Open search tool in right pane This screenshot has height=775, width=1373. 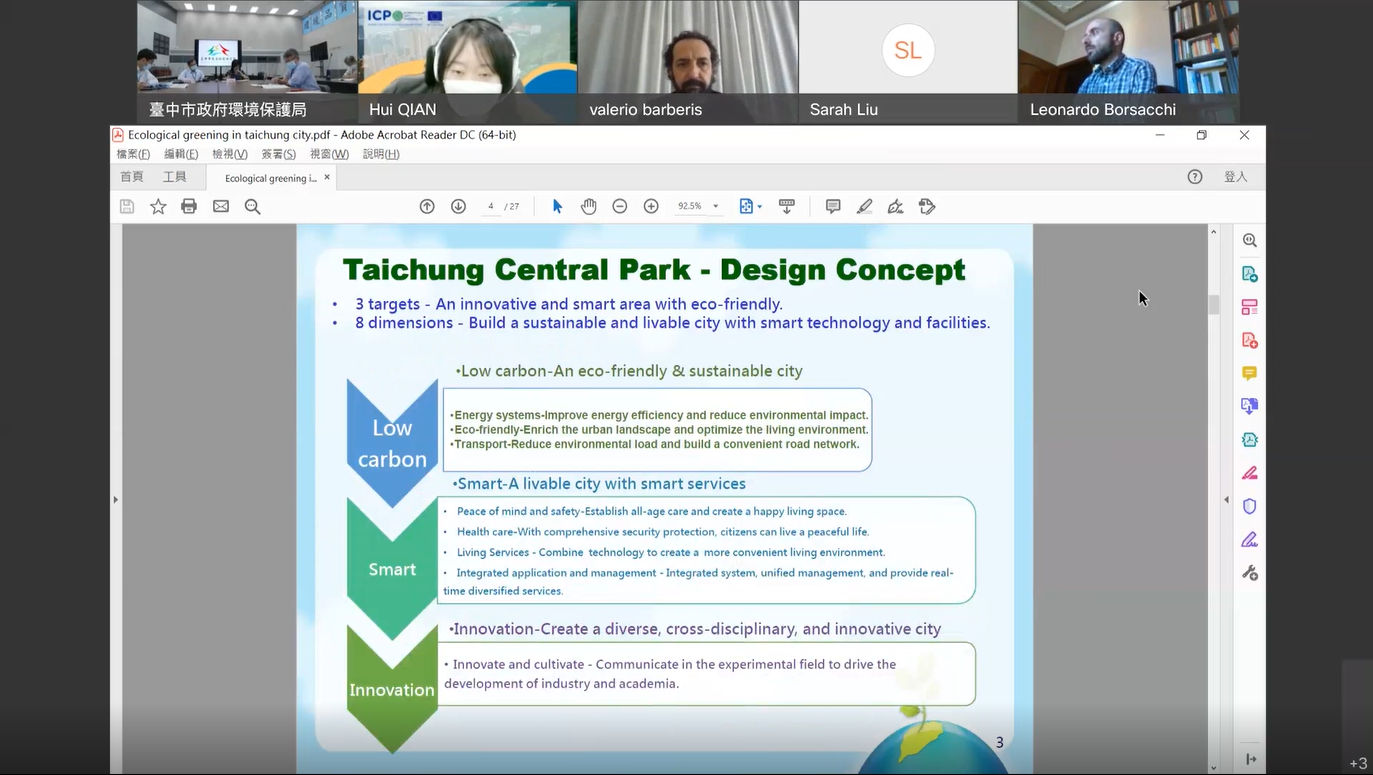pyautogui.click(x=1250, y=240)
